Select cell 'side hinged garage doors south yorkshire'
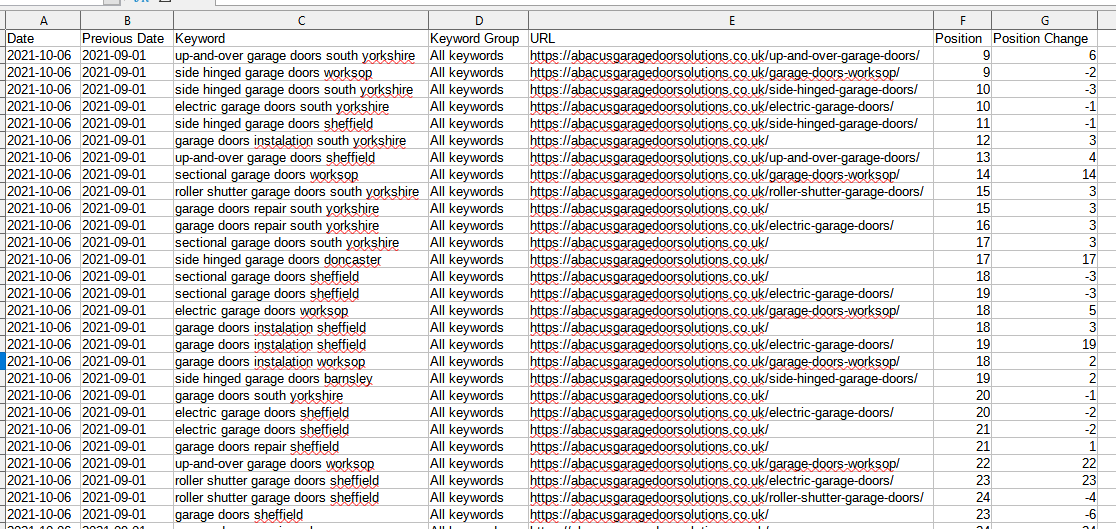The height and width of the screenshot is (529, 1116). (x=301, y=90)
